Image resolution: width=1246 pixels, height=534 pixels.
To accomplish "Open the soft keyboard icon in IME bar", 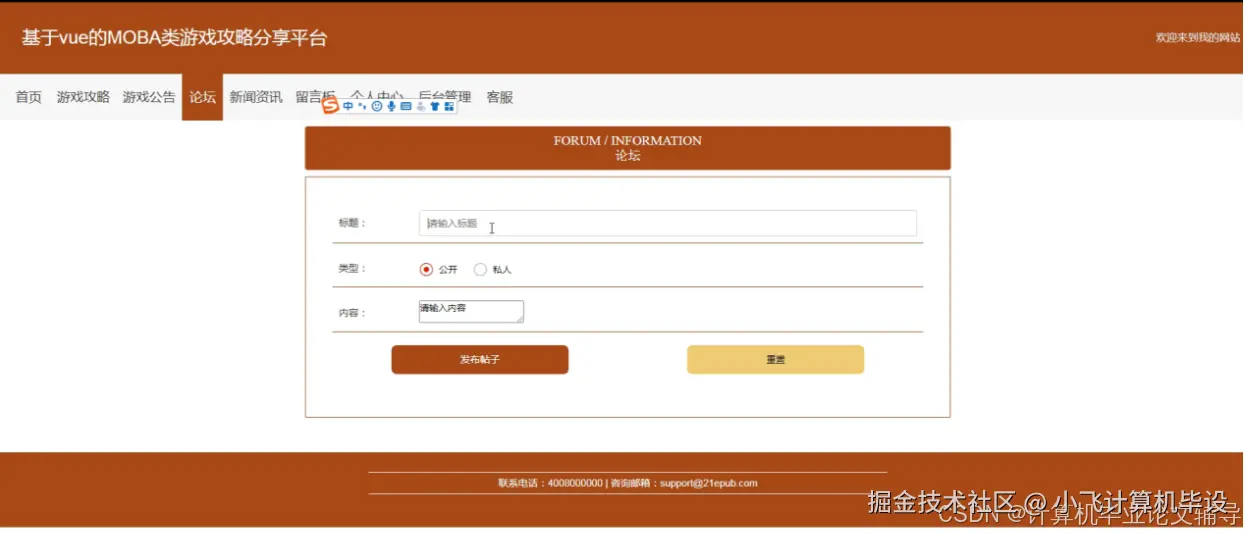I will 406,106.
